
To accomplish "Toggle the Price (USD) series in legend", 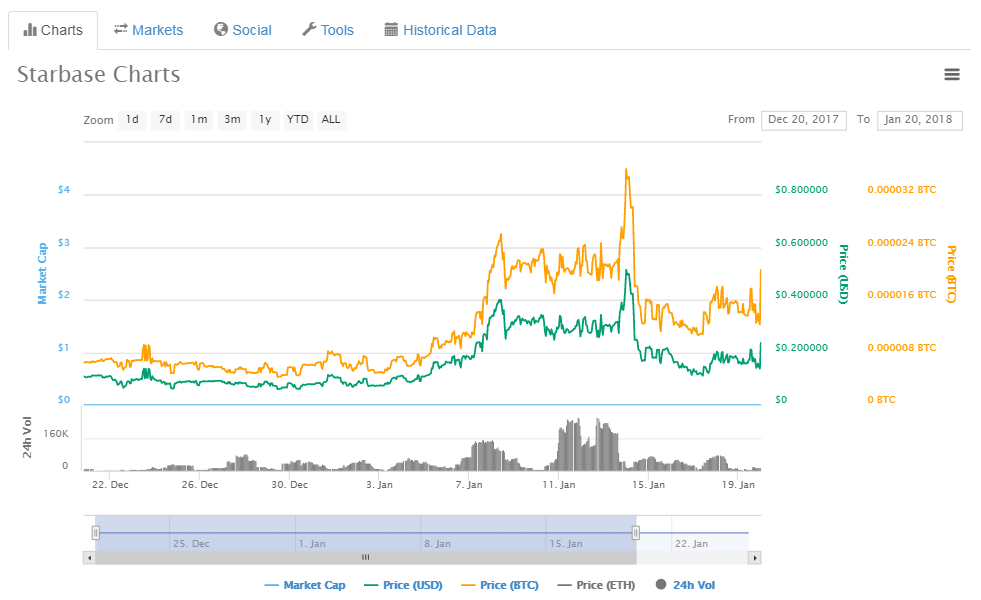I will coord(404,585).
